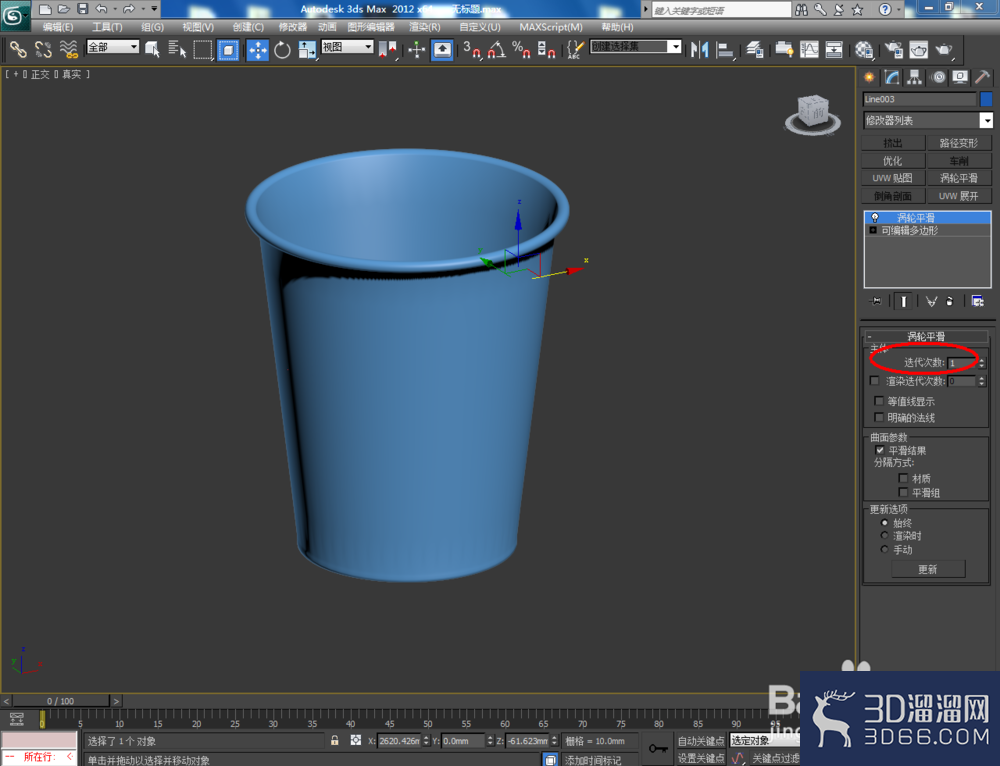Open the 渲染(R) menu
1000x766 pixels.
pos(425,27)
